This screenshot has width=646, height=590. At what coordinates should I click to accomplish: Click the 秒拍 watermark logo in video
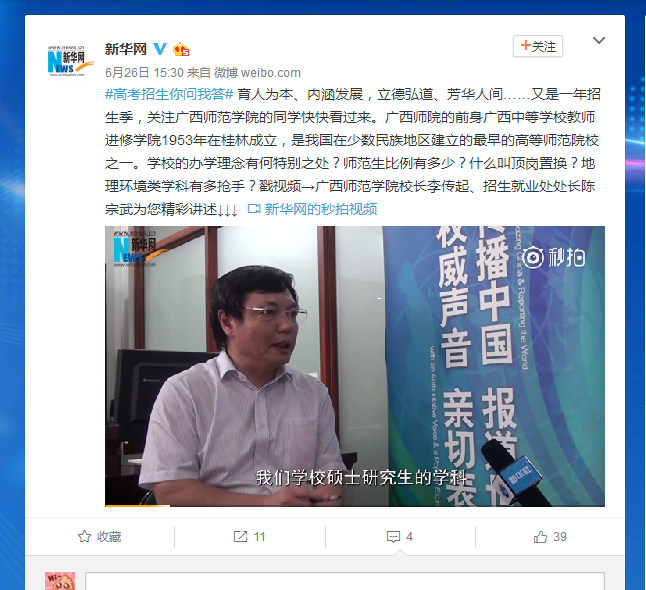coord(553,258)
